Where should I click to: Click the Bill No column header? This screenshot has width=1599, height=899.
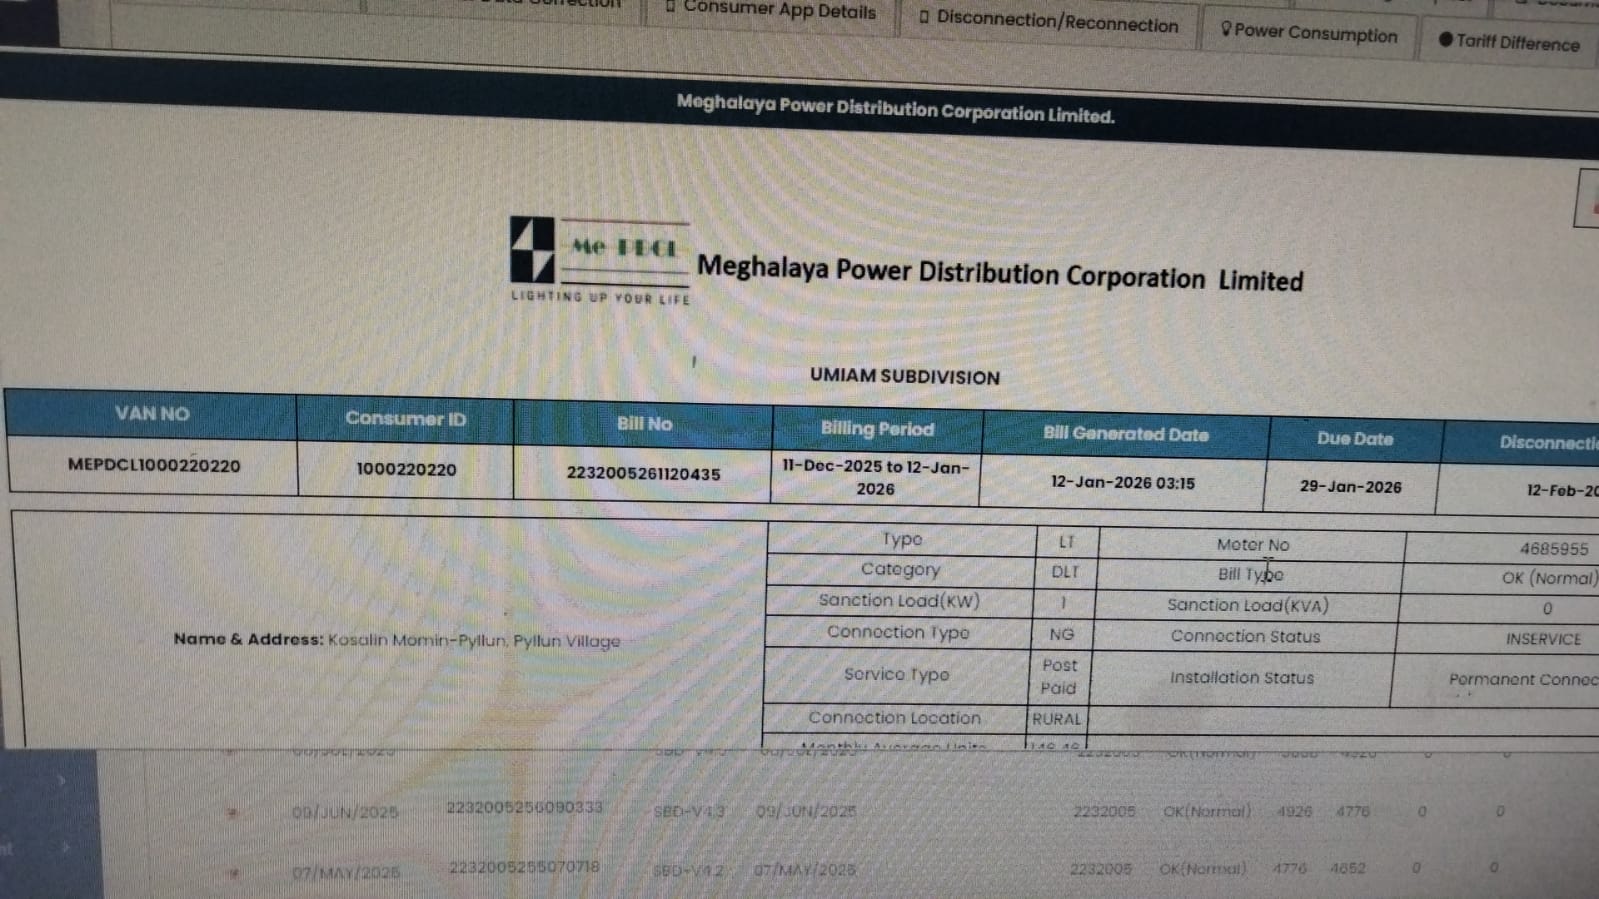tap(644, 424)
